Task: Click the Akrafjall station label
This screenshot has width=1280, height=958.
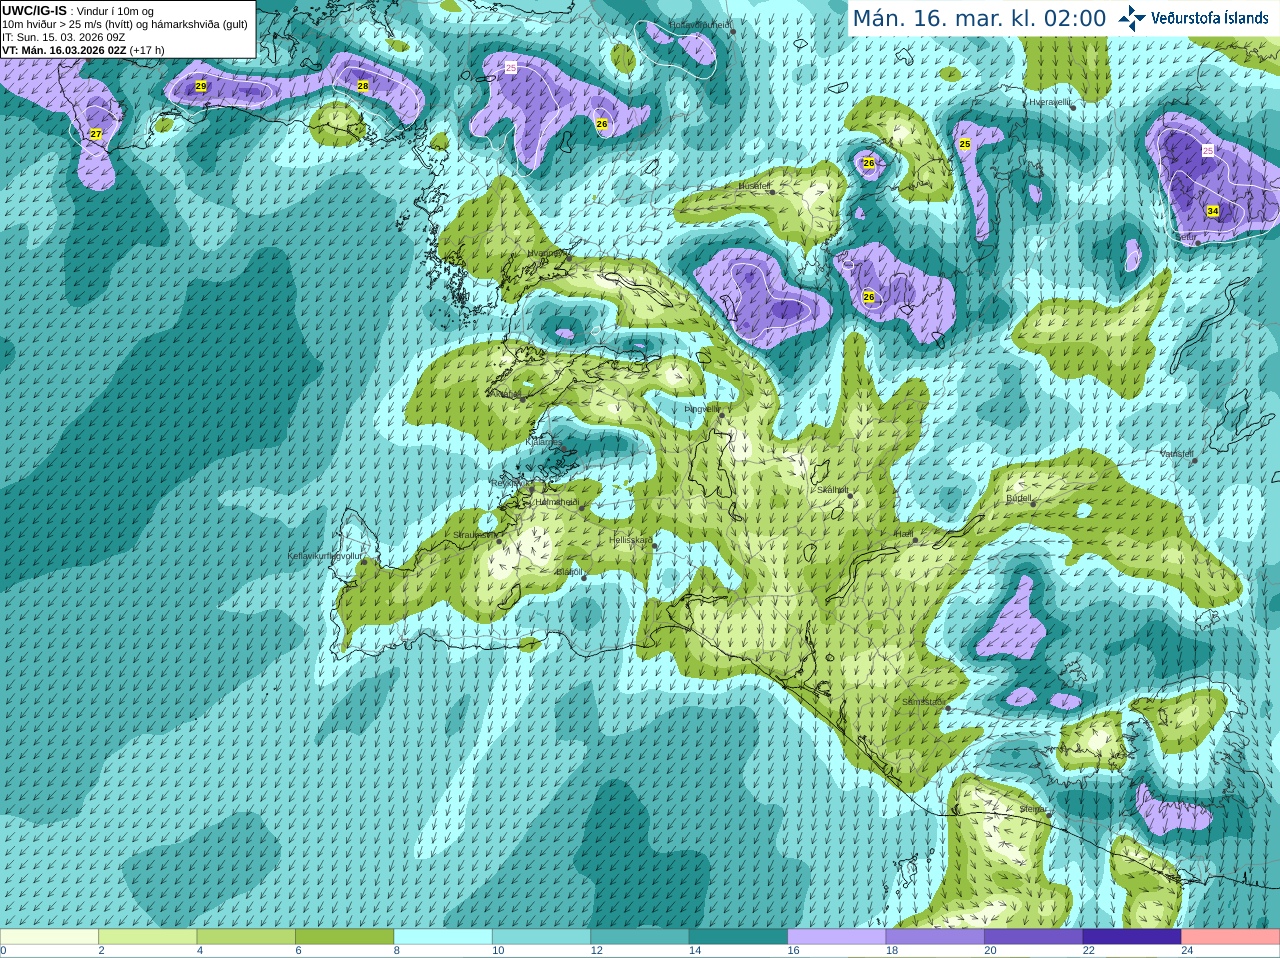Action: tap(504, 393)
